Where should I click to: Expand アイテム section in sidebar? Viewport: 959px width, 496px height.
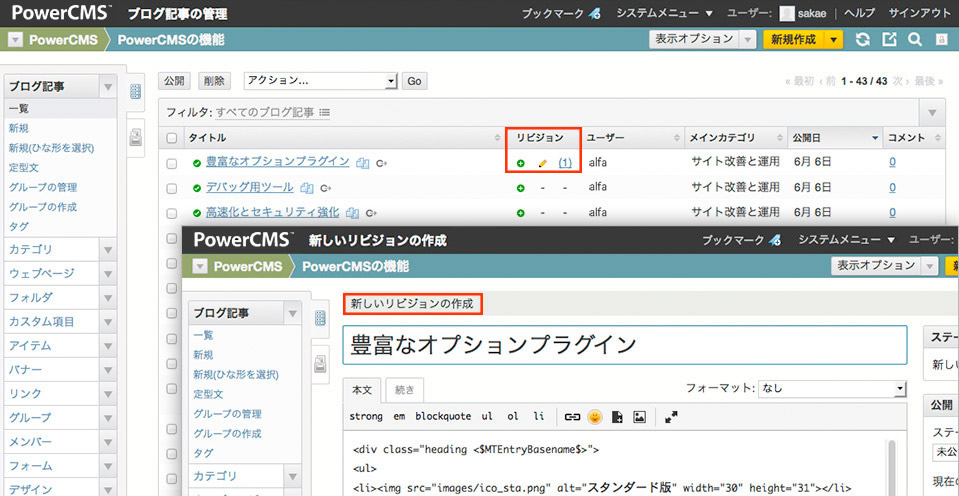(x=108, y=346)
